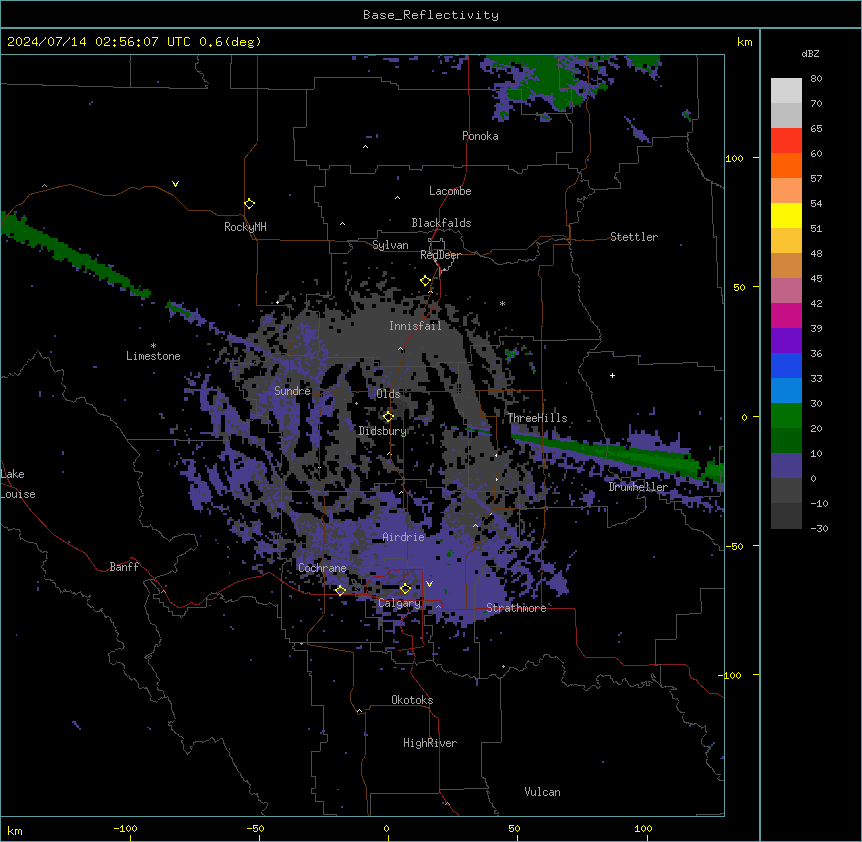The width and height of the screenshot is (862, 842).
Task: Click the Airdrie city label
Action: [x=403, y=537]
